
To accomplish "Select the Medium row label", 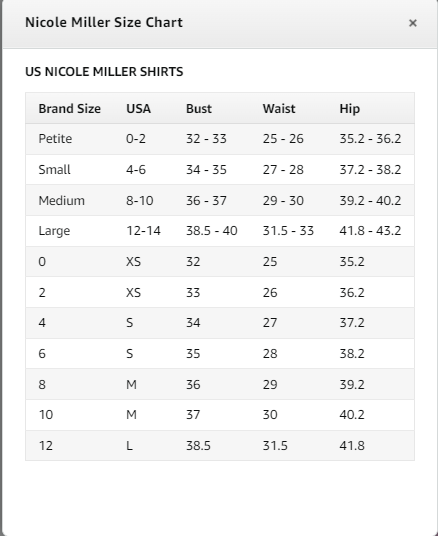I will [62, 200].
